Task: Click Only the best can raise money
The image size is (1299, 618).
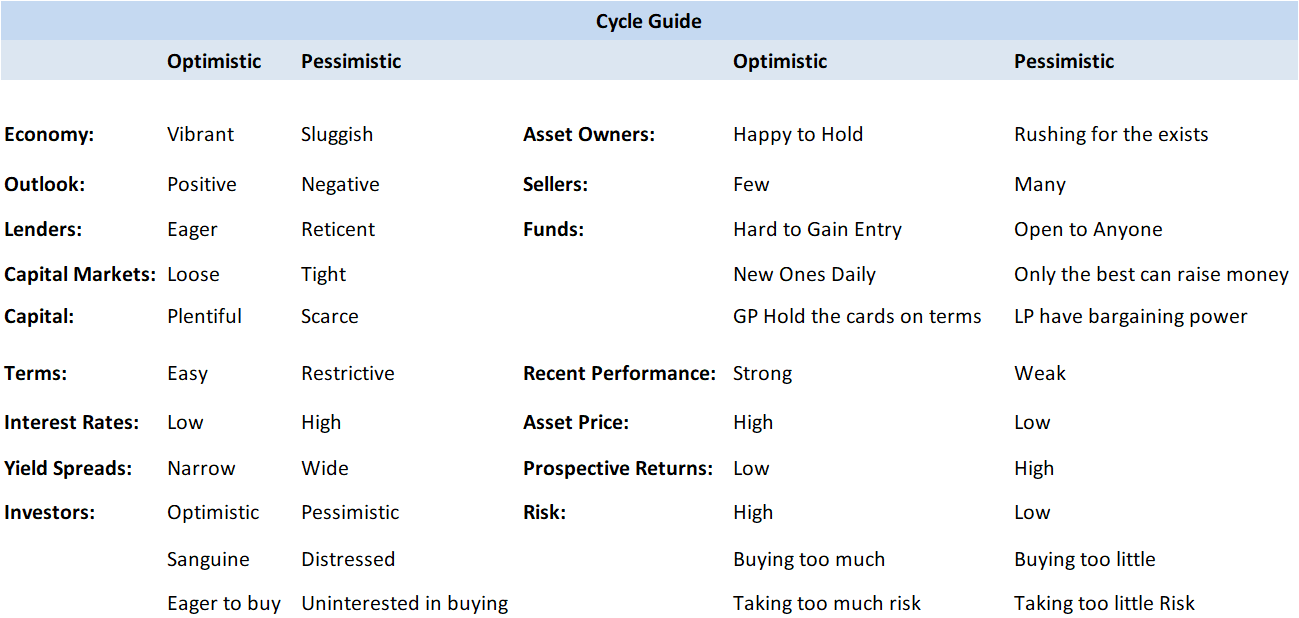Action: click(1151, 275)
